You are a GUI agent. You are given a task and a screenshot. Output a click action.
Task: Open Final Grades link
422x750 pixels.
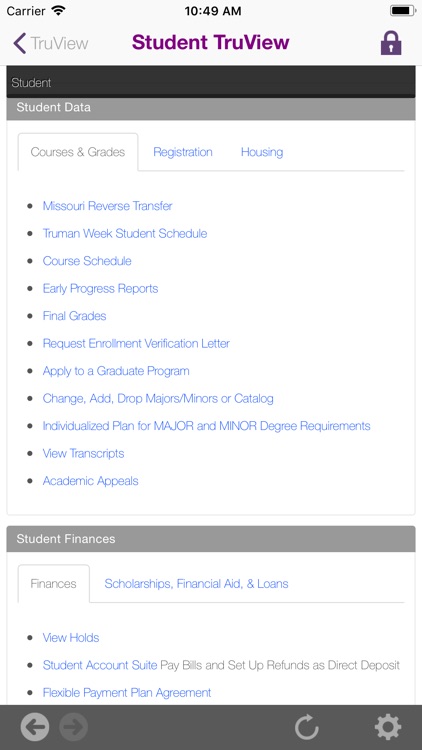coord(75,316)
